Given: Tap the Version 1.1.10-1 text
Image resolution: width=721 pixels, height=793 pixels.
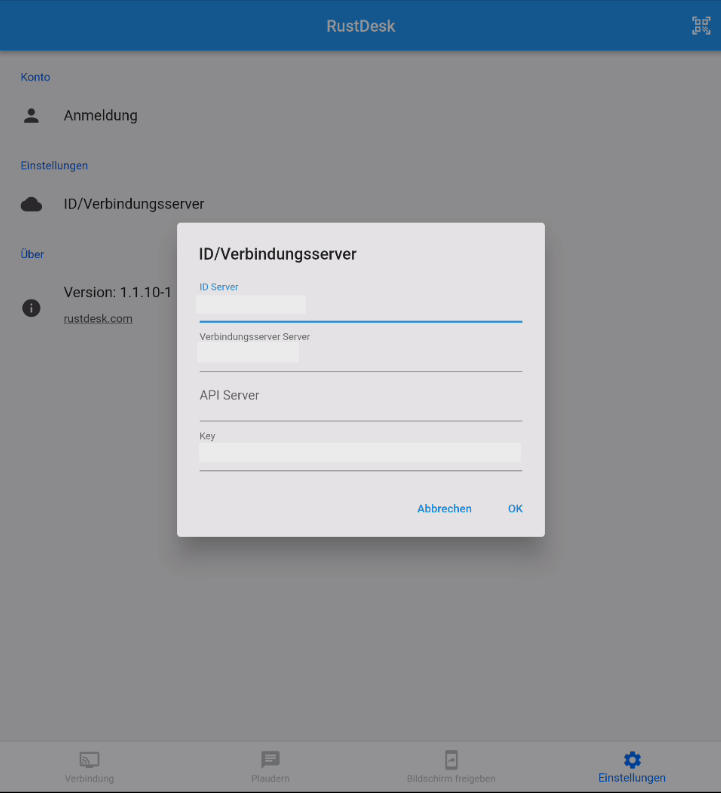Looking at the screenshot, I should click(118, 293).
